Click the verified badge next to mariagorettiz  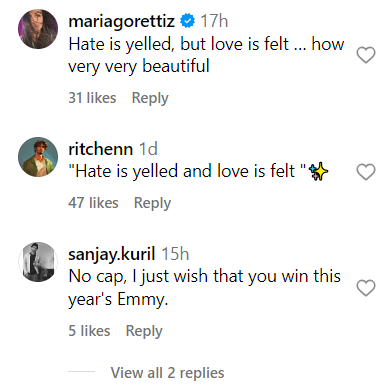coord(187,21)
